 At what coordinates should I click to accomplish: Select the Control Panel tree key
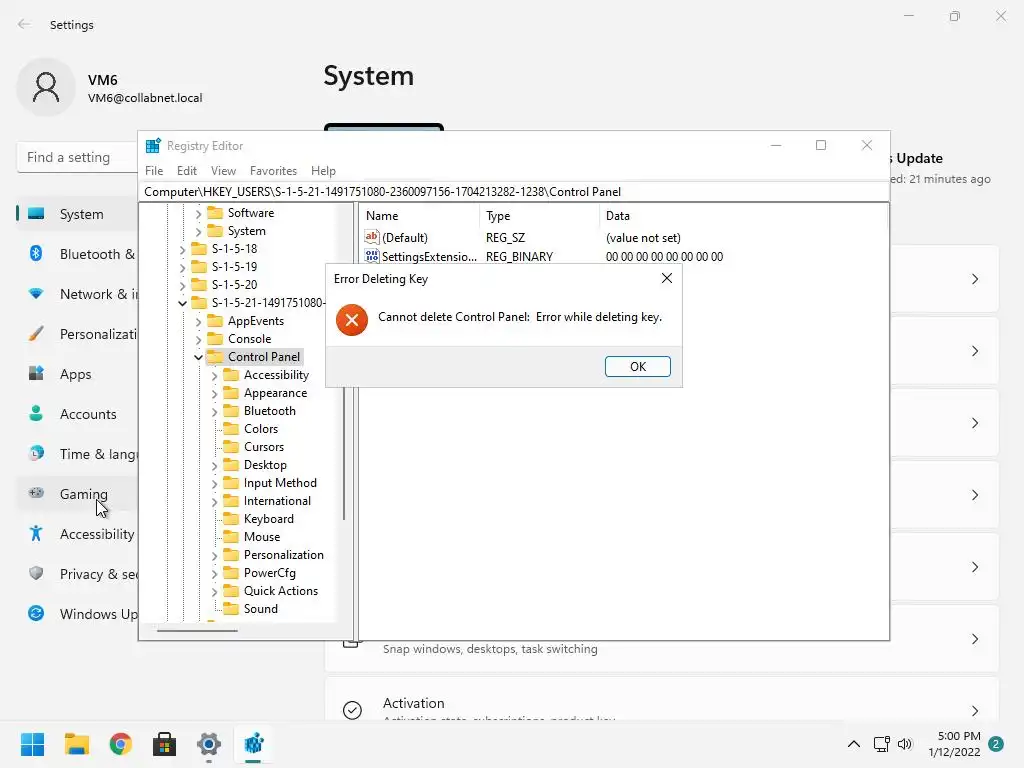coord(264,357)
